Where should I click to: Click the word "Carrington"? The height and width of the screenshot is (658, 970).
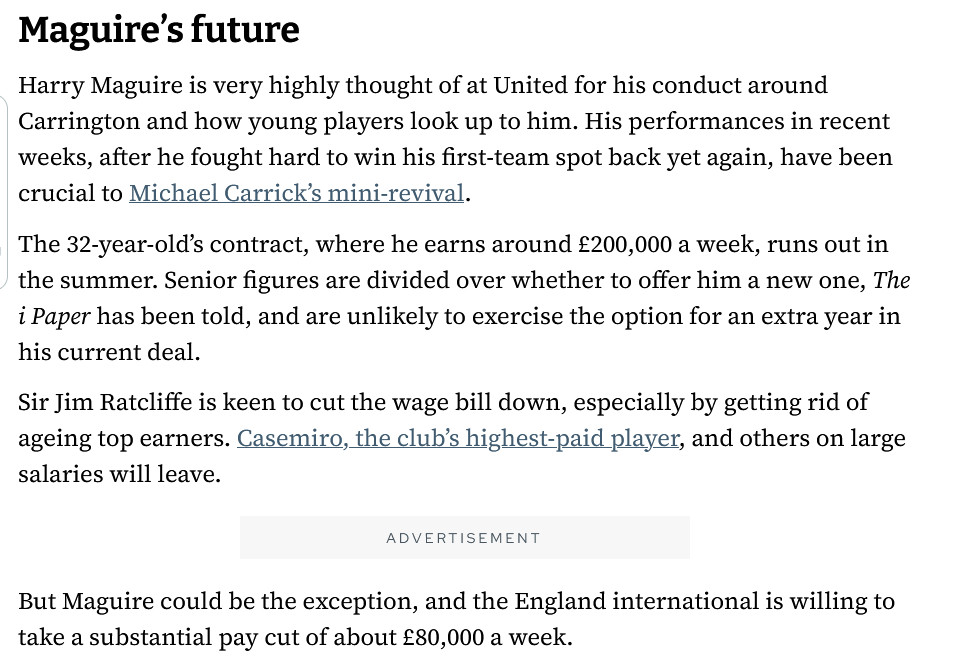click(84, 121)
